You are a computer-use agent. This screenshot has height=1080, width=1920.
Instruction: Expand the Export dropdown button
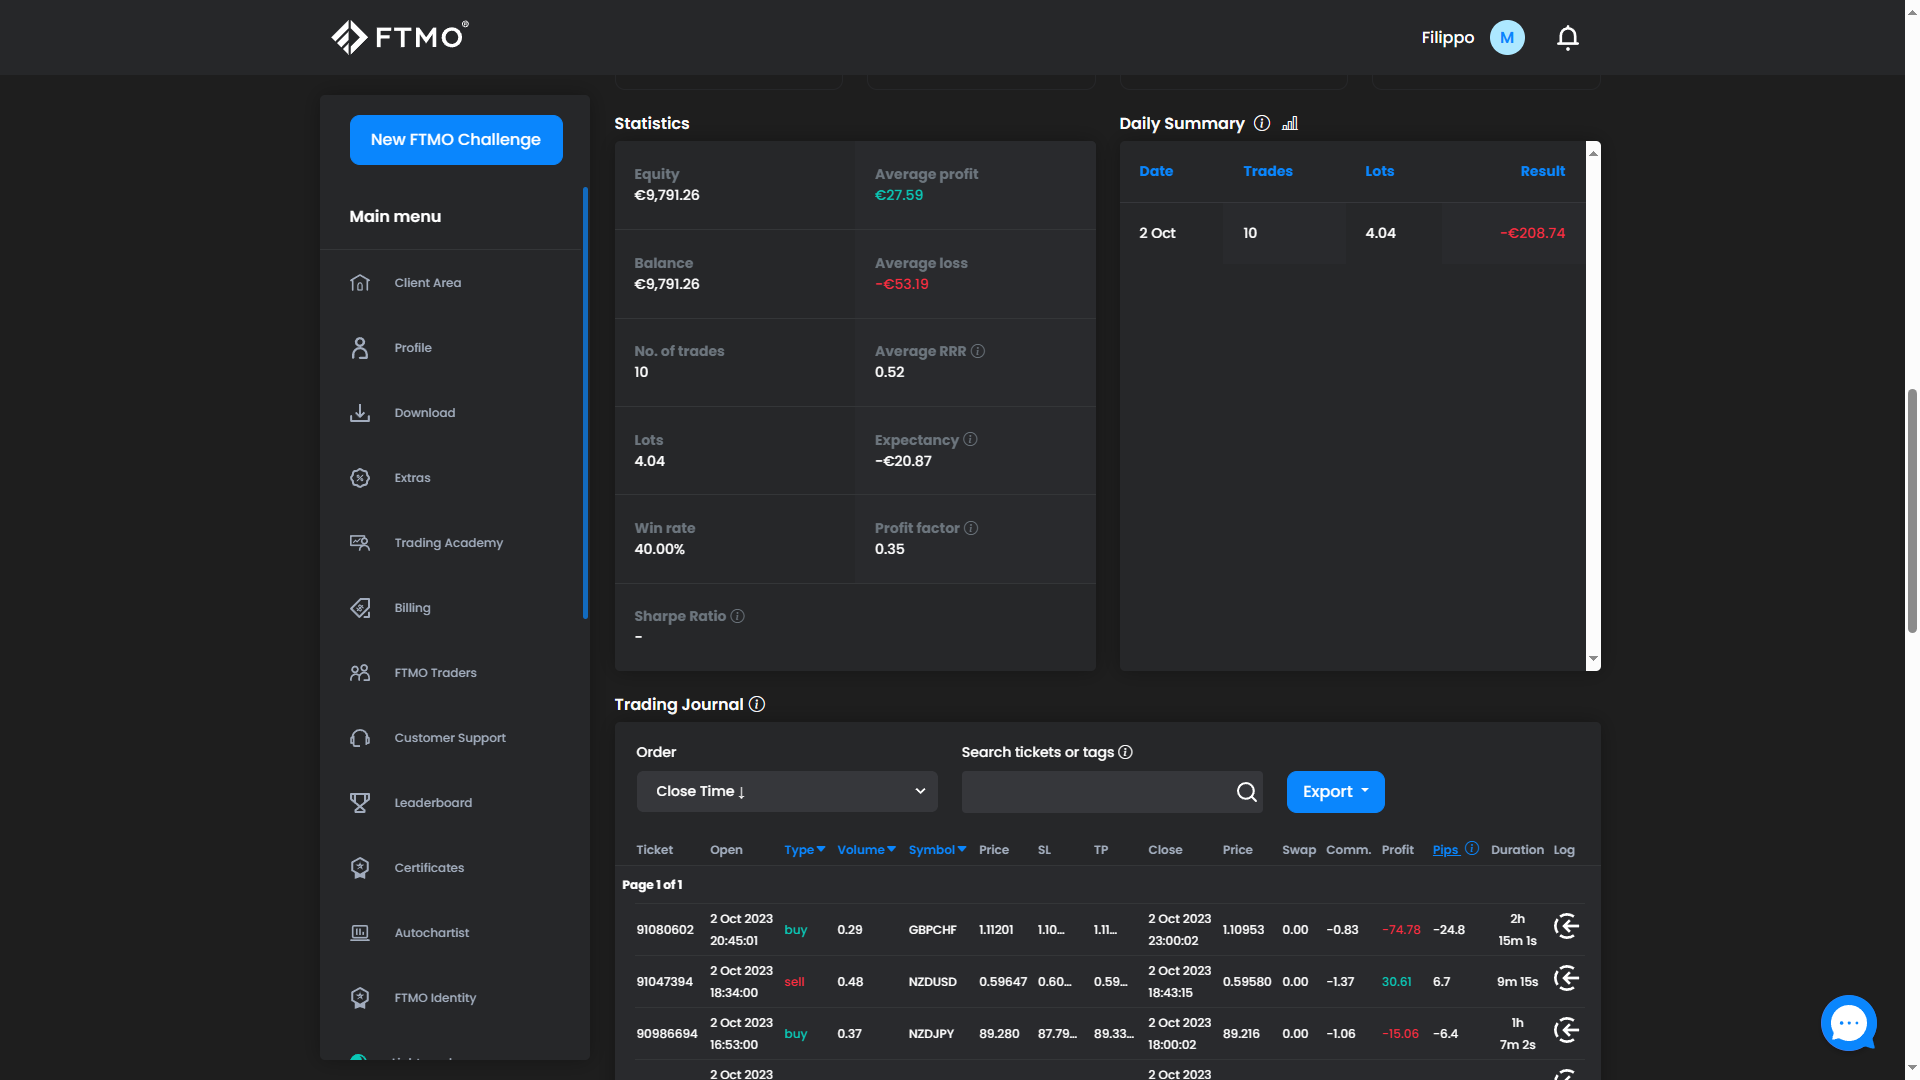click(x=1335, y=792)
